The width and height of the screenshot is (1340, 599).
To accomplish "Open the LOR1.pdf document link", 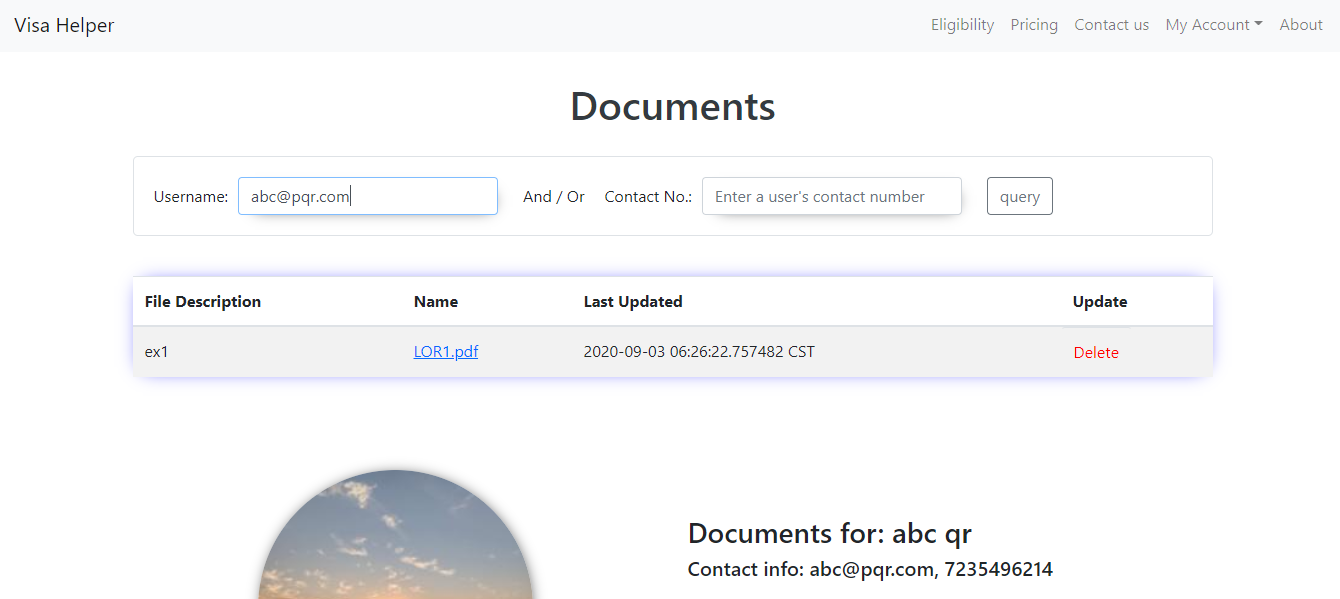I will coord(446,352).
